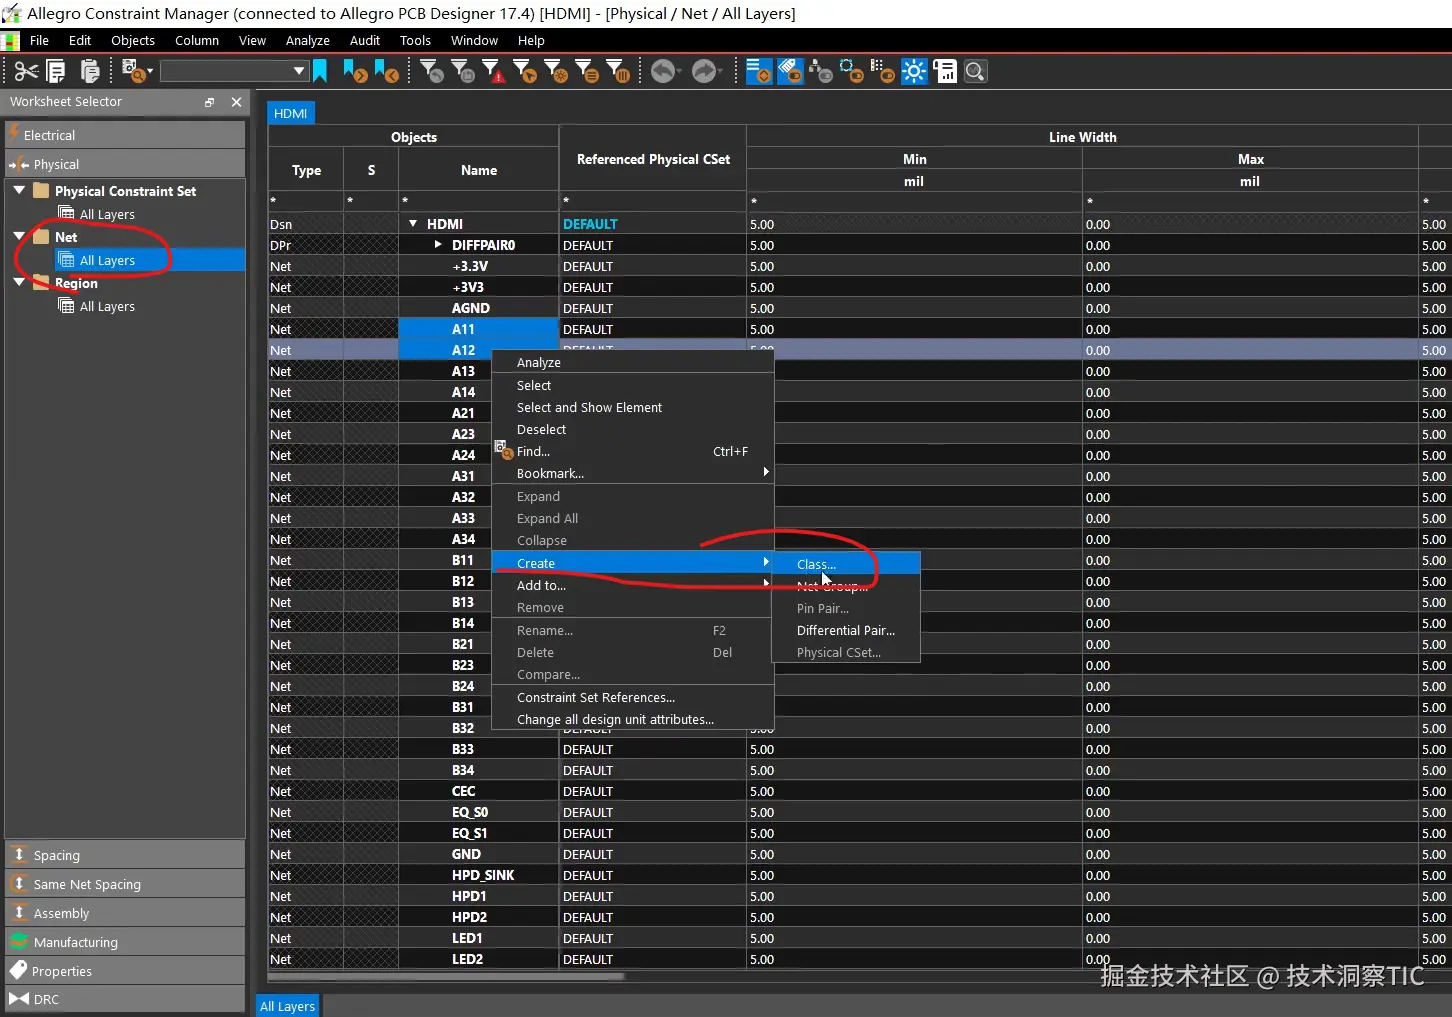Close the Worksheet Selector panel
This screenshot has width=1452, height=1017.
click(x=236, y=102)
